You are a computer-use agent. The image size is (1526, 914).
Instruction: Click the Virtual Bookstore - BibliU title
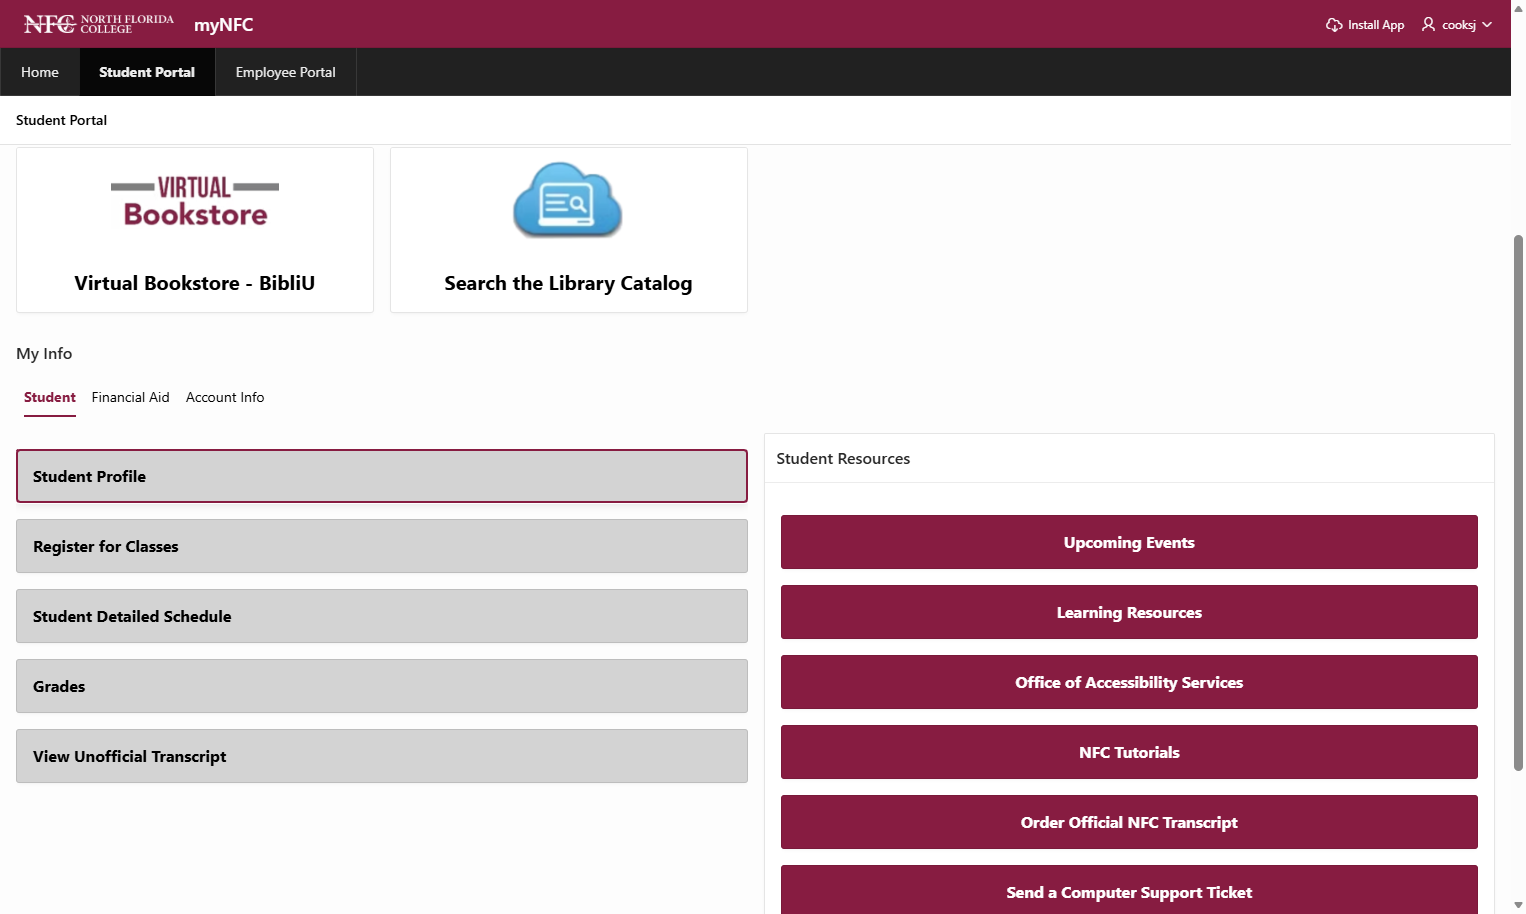tap(195, 283)
